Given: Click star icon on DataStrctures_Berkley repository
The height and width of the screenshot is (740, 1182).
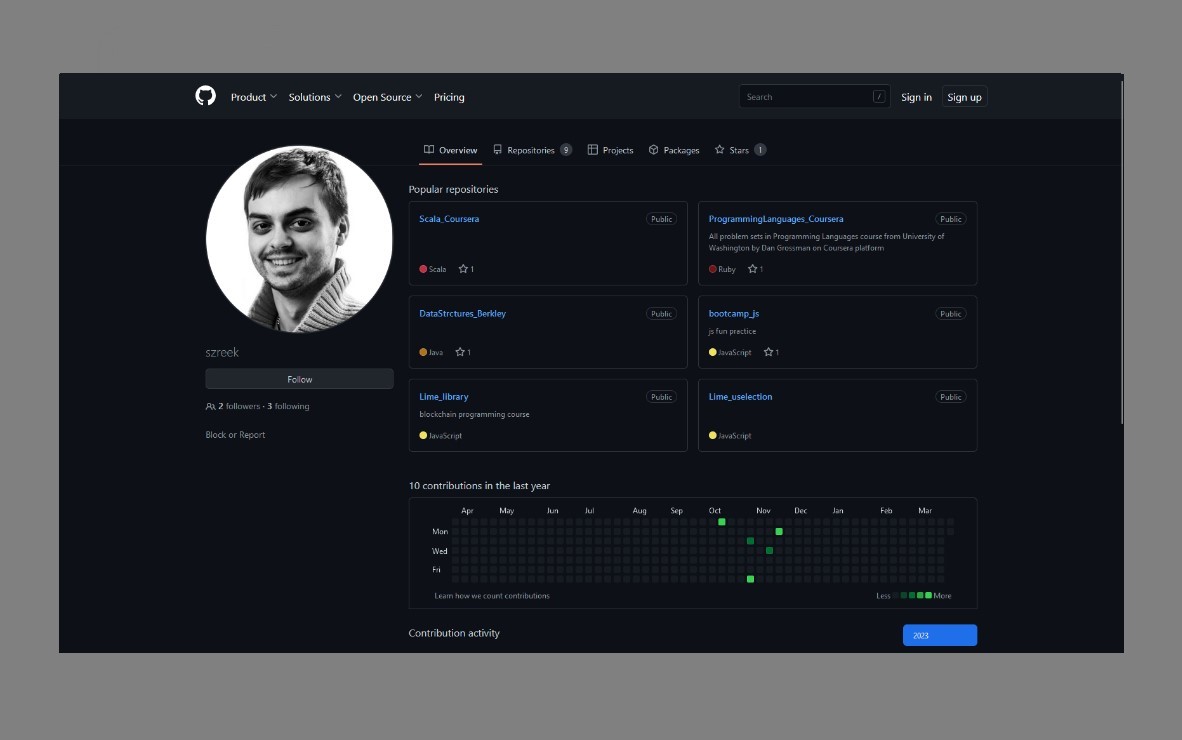Looking at the screenshot, I should click(460, 352).
